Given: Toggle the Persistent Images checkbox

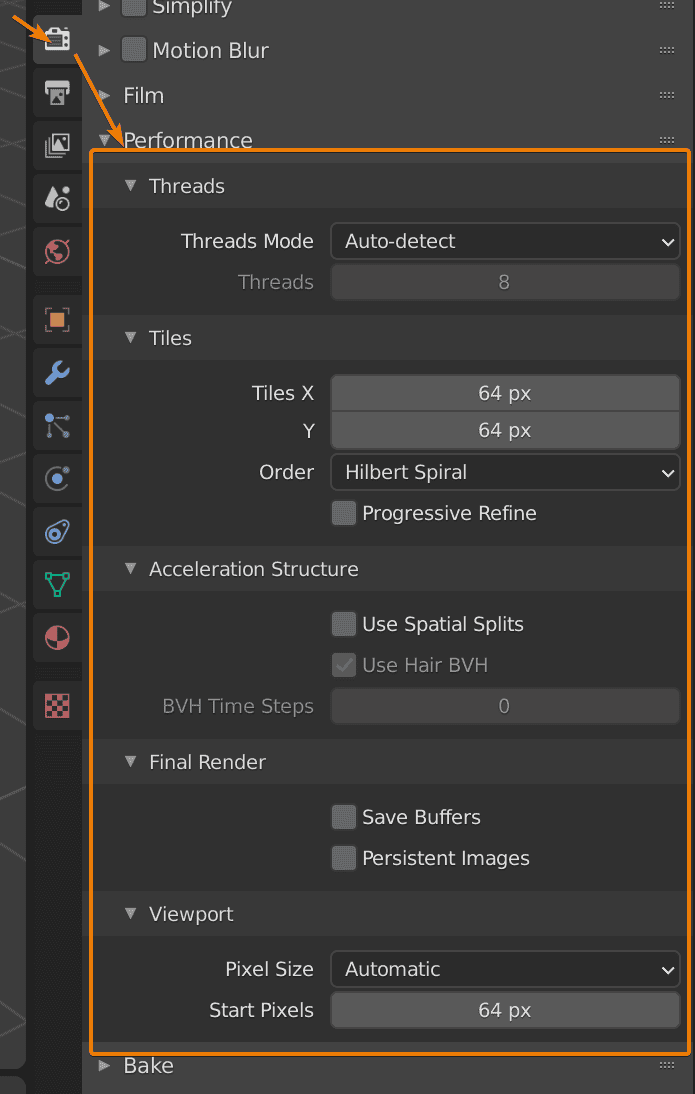Looking at the screenshot, I should [344, 858].
